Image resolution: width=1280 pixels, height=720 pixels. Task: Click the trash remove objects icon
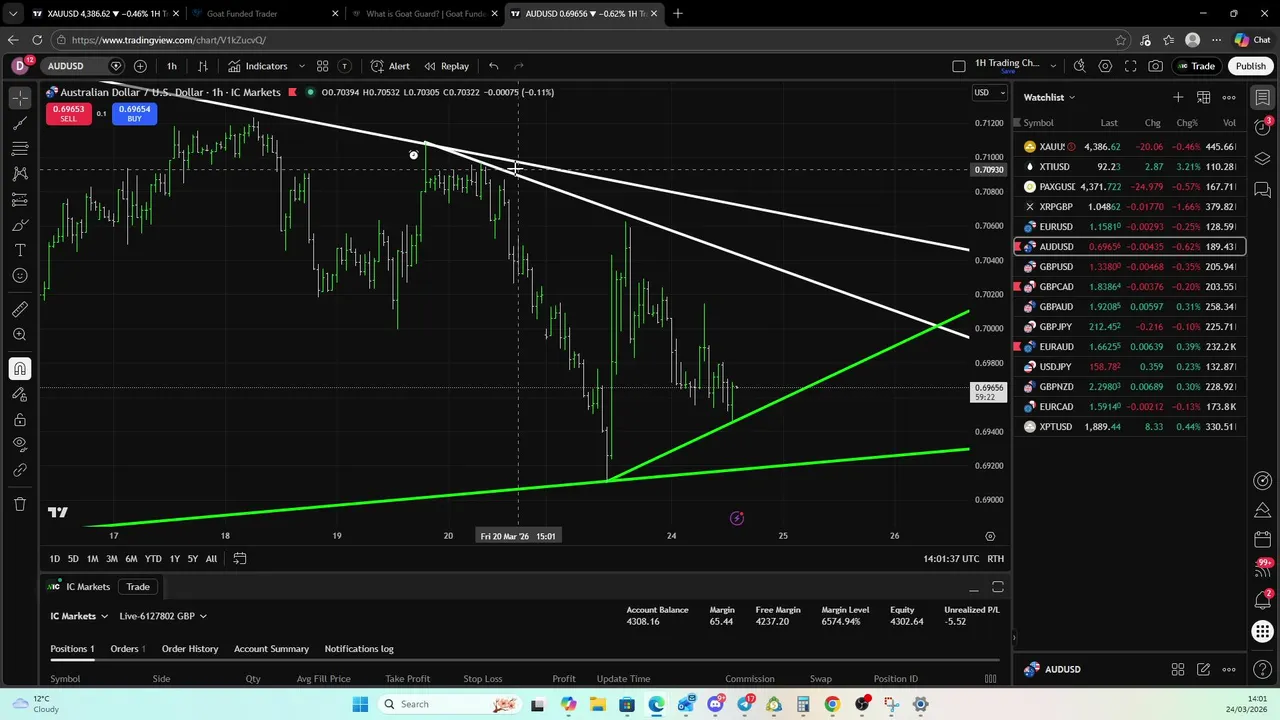pyautogui.click(x=20, y=504)
